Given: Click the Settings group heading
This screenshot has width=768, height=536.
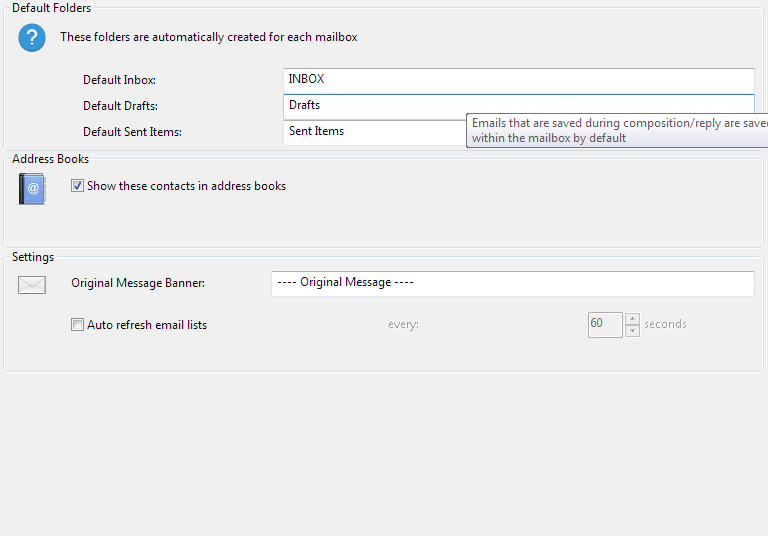Looking at the screenshot, I should (x=33, y=257).
